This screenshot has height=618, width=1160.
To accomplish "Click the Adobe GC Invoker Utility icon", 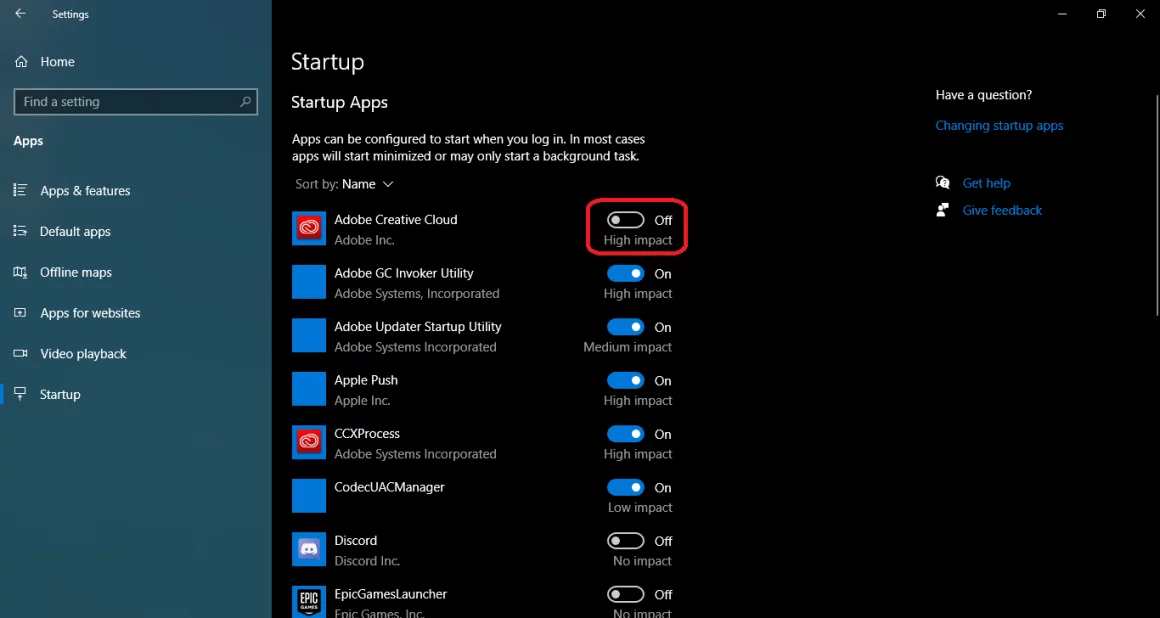I will pyautogui.click(x=308, y=282).
